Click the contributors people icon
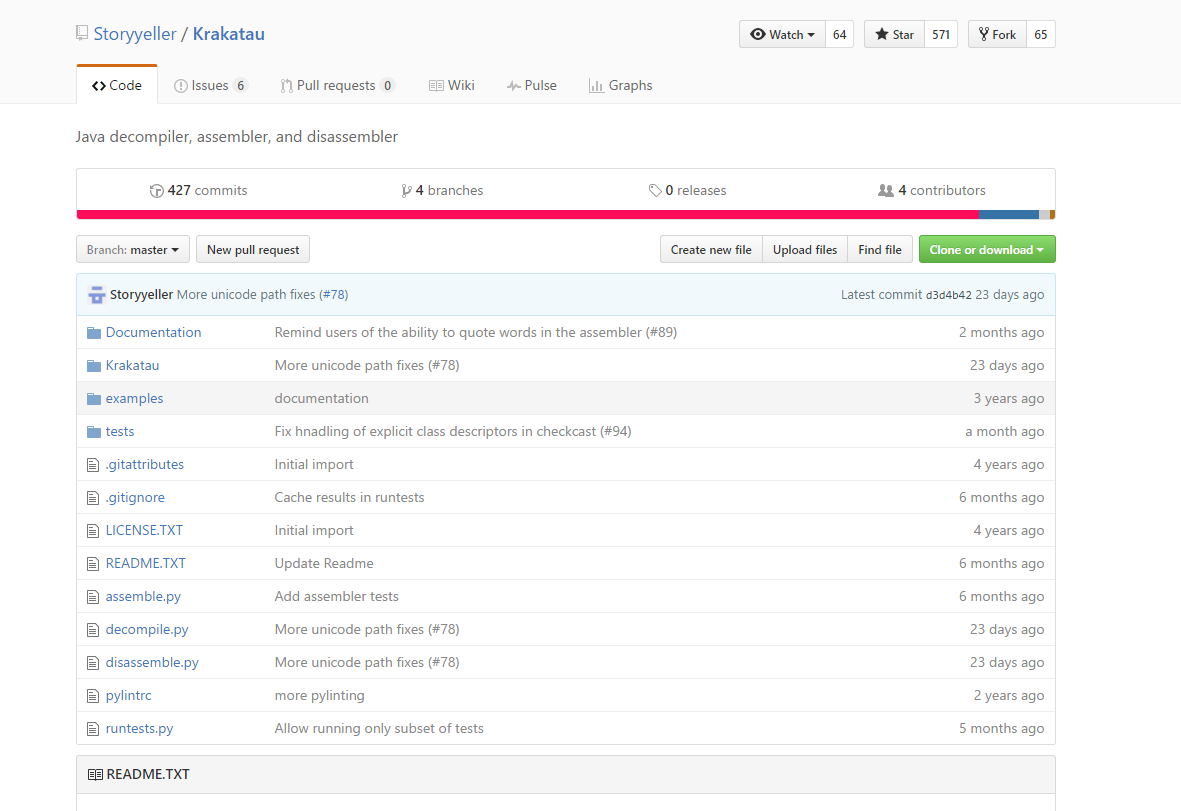1181x811 pixels. pyautogui.click(x=886, y=191)
